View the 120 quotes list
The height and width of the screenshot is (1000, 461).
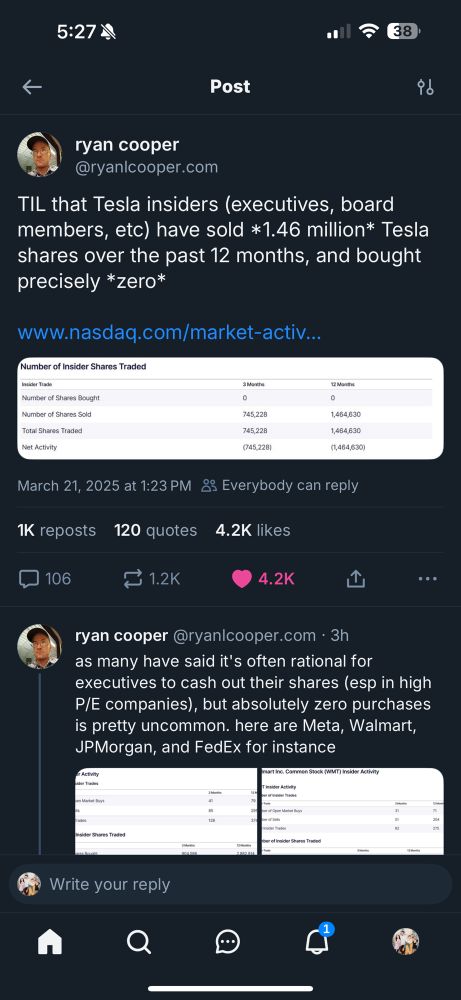156,530
